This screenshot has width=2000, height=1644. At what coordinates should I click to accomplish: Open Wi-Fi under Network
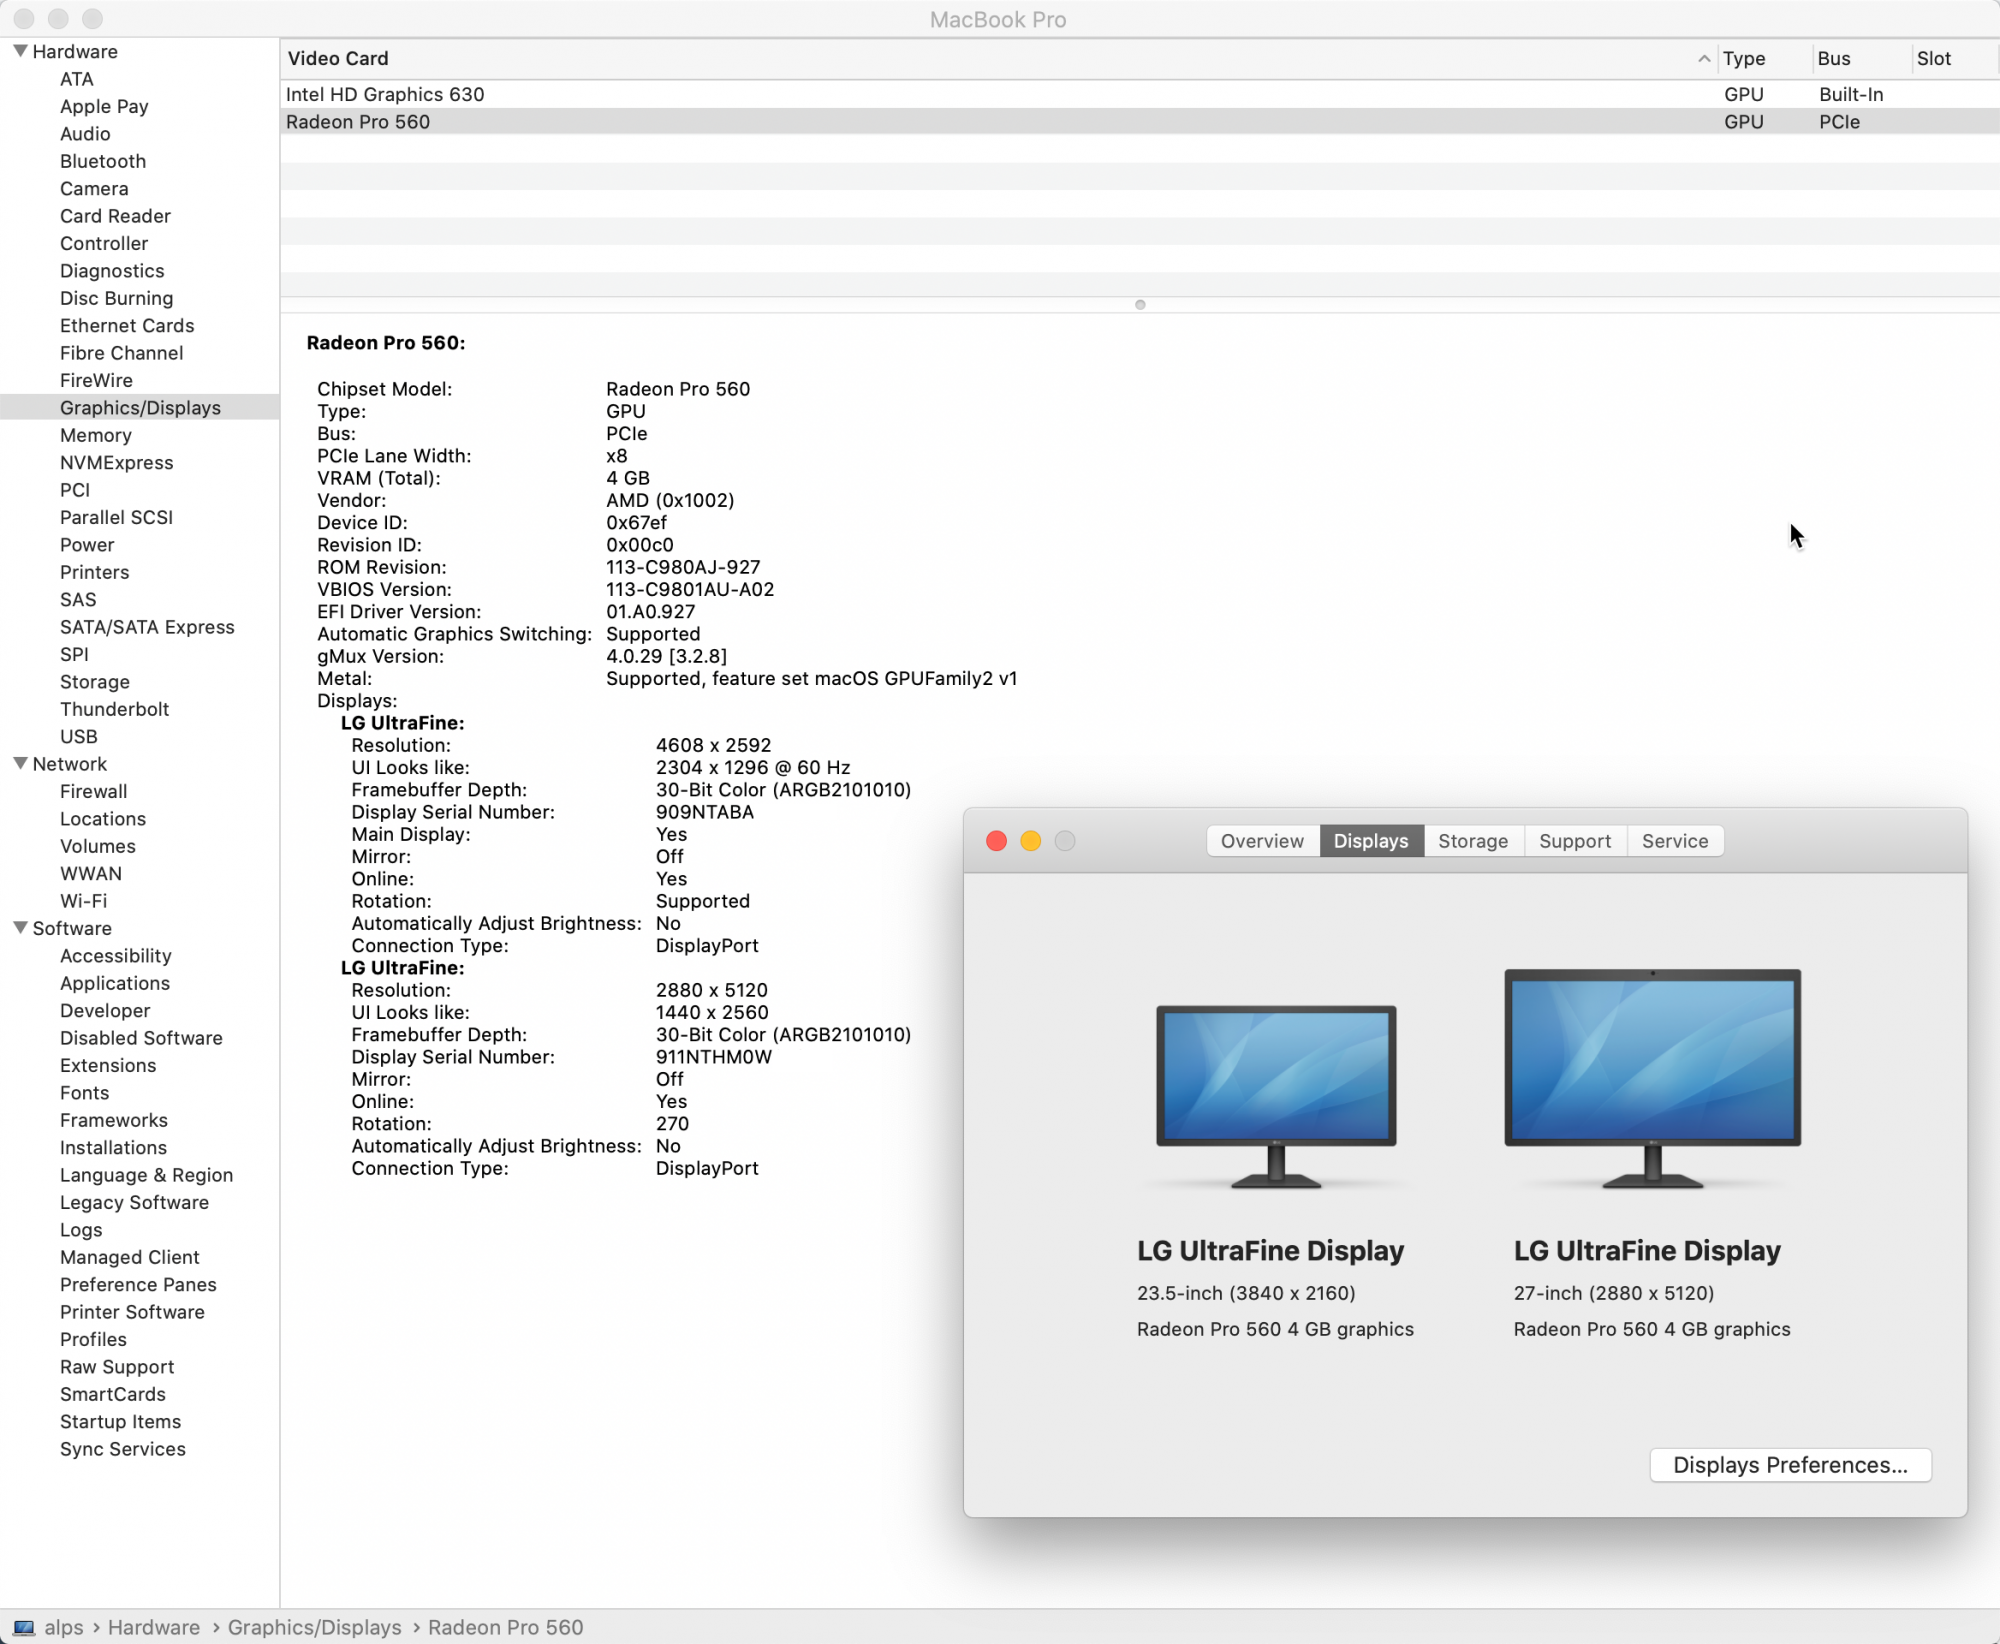(x=84, y=901)
